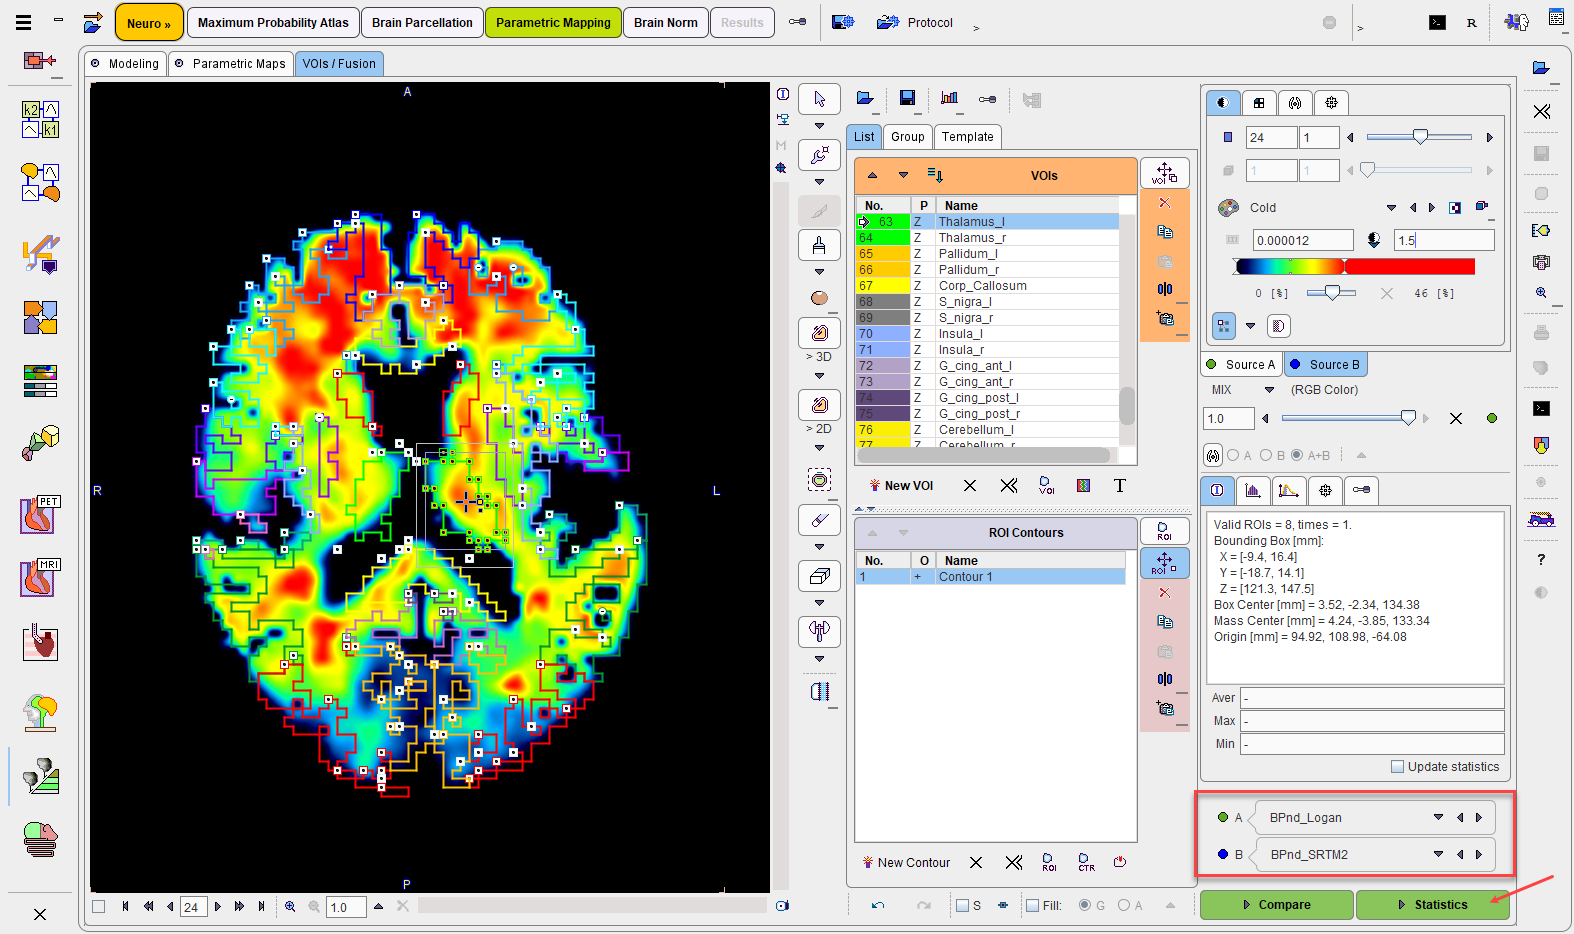Click the New VOI button
This screenshot has width=1574, height=934.
coord(901,486)
